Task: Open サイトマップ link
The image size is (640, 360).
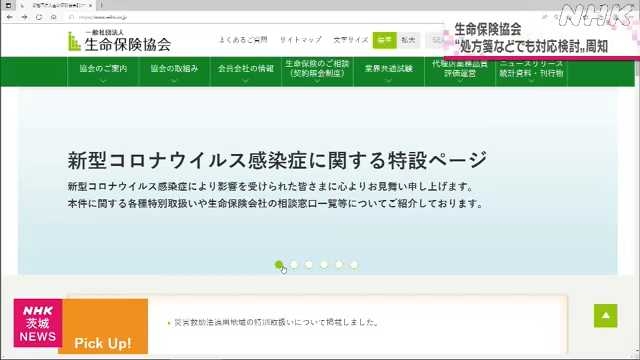Action: pos(301,40)
